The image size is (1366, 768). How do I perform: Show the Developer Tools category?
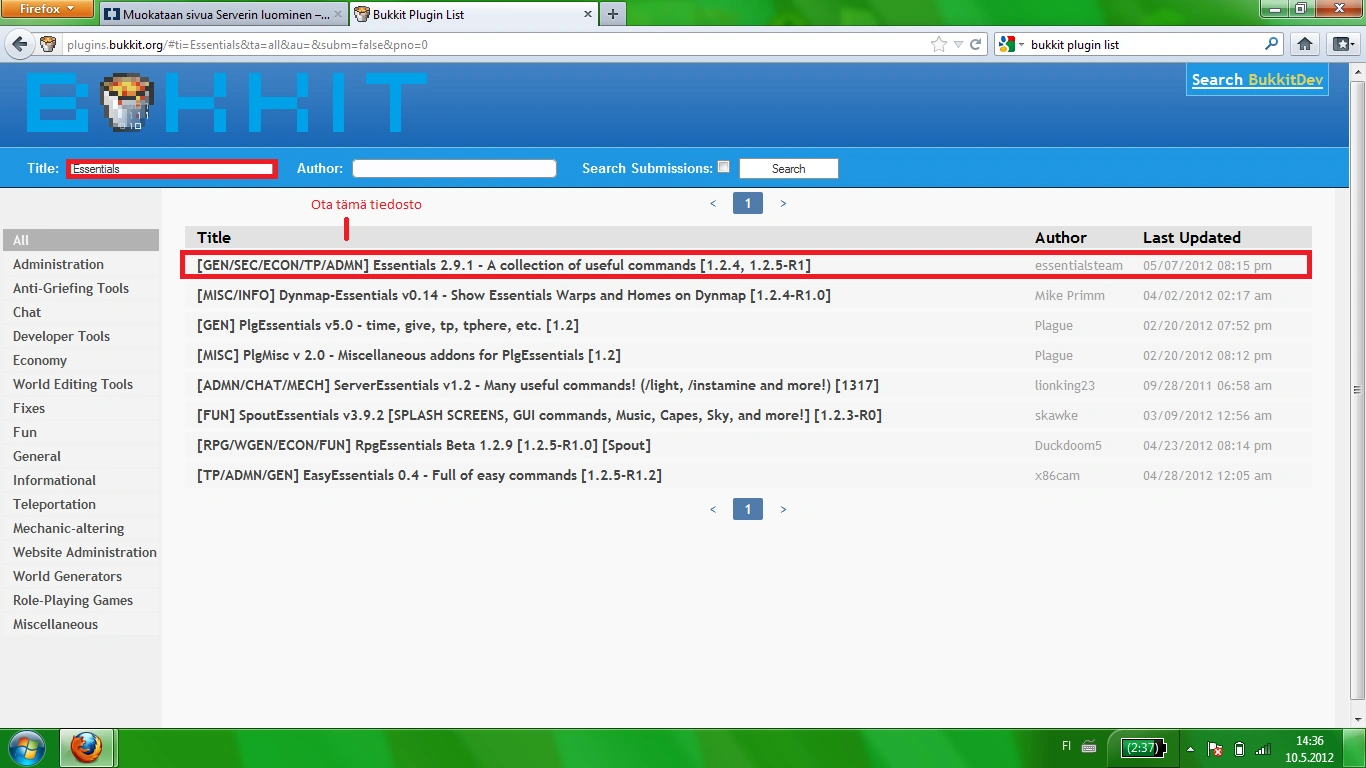pos(81,336)
